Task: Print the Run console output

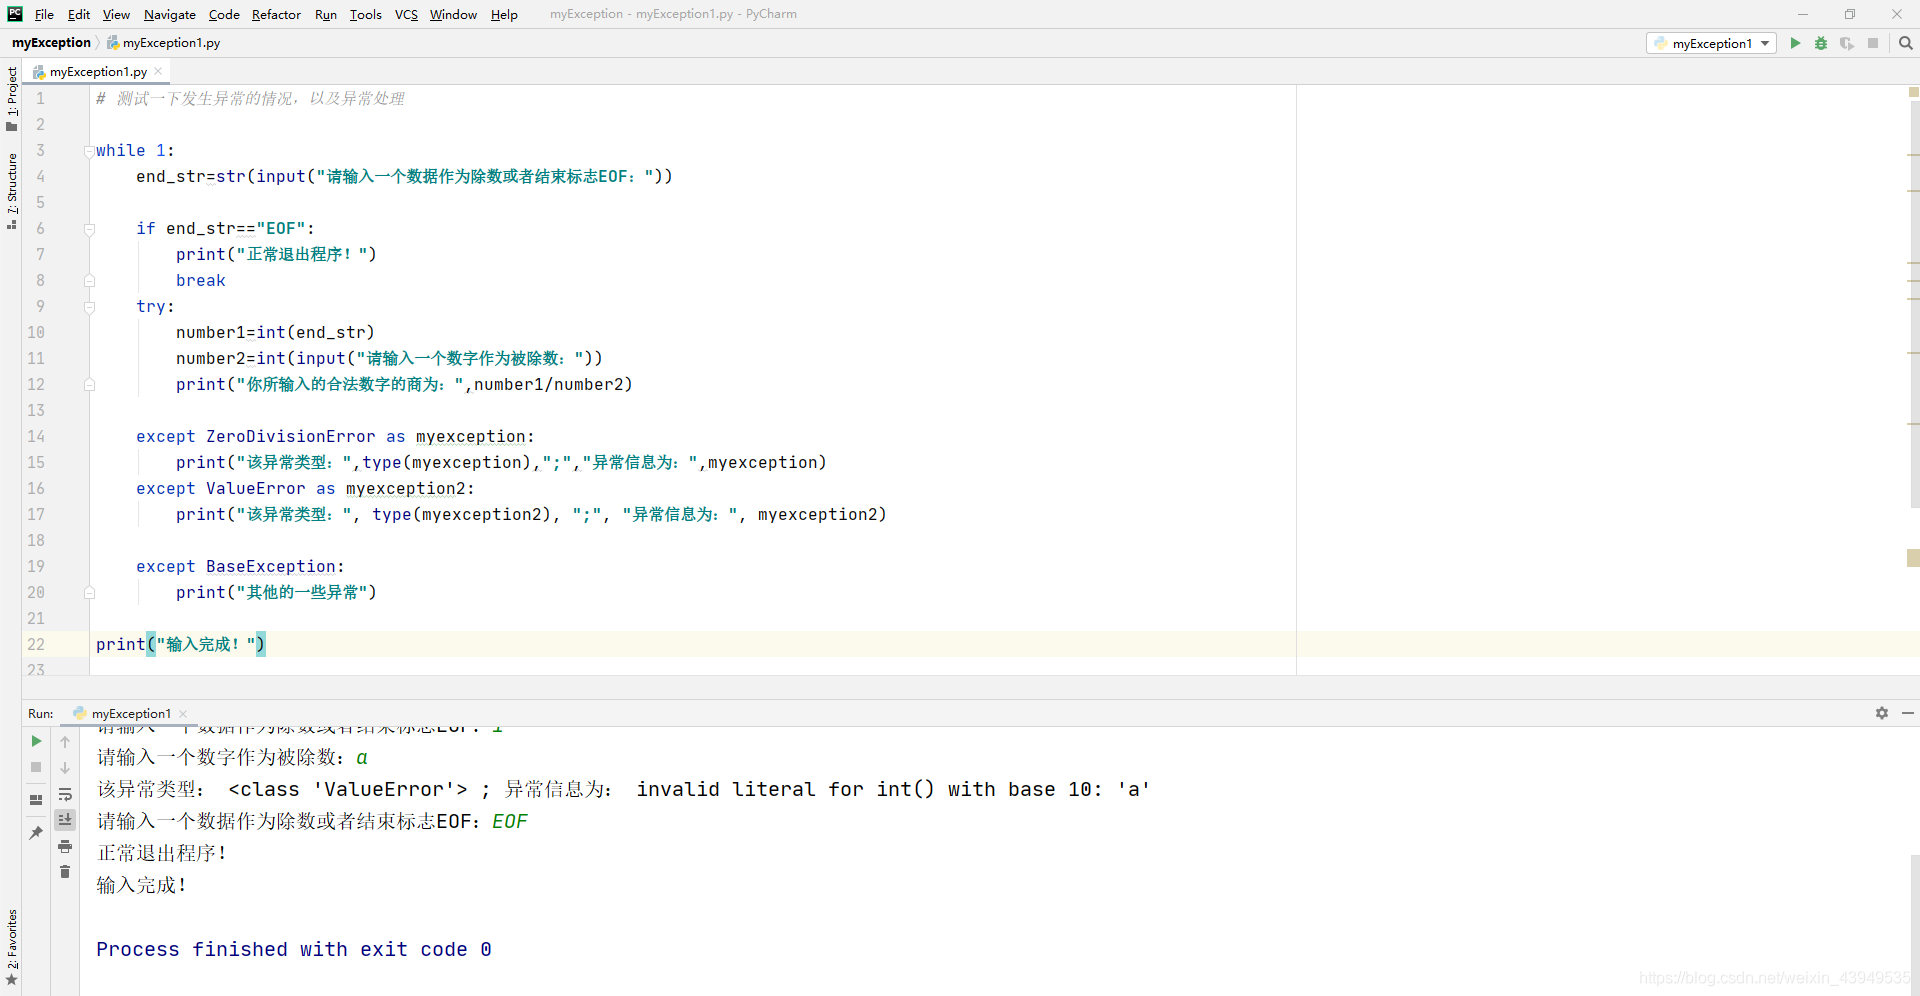Action: pos(65,846)
